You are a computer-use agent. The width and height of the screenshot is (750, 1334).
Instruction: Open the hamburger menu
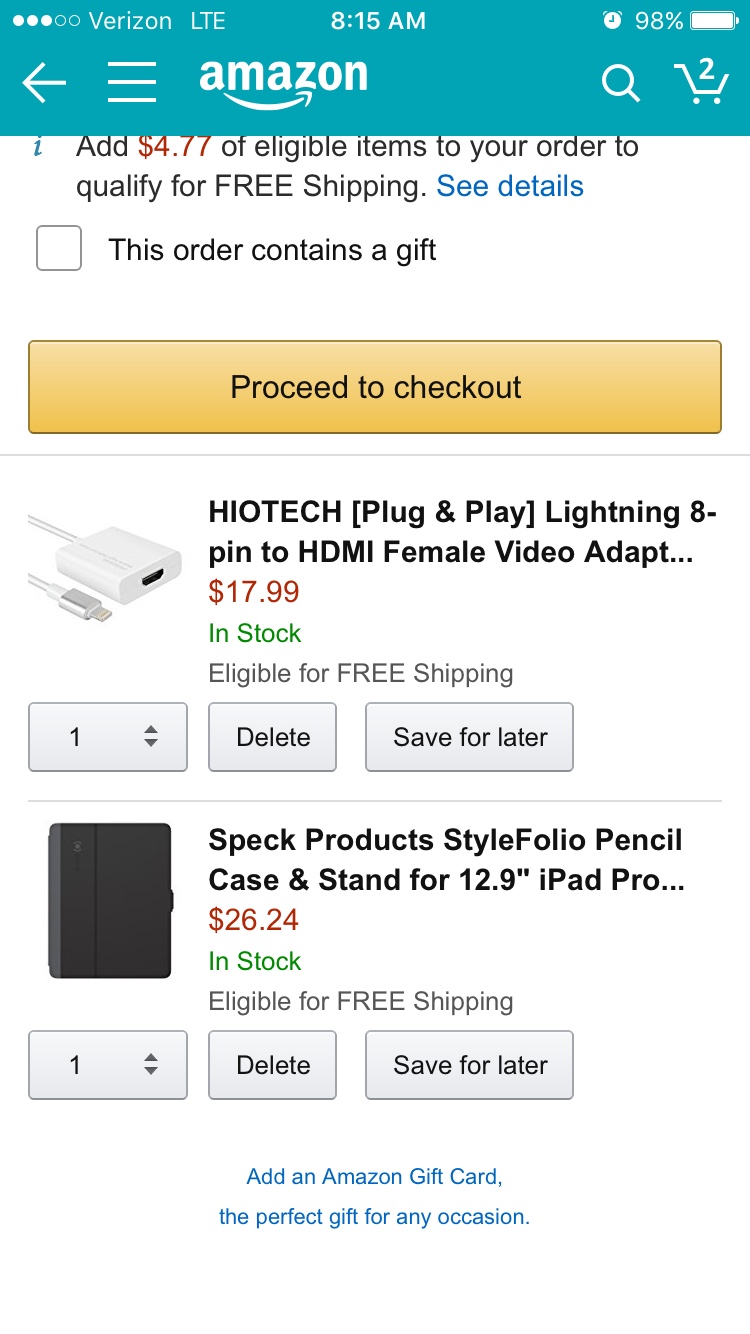132,83
